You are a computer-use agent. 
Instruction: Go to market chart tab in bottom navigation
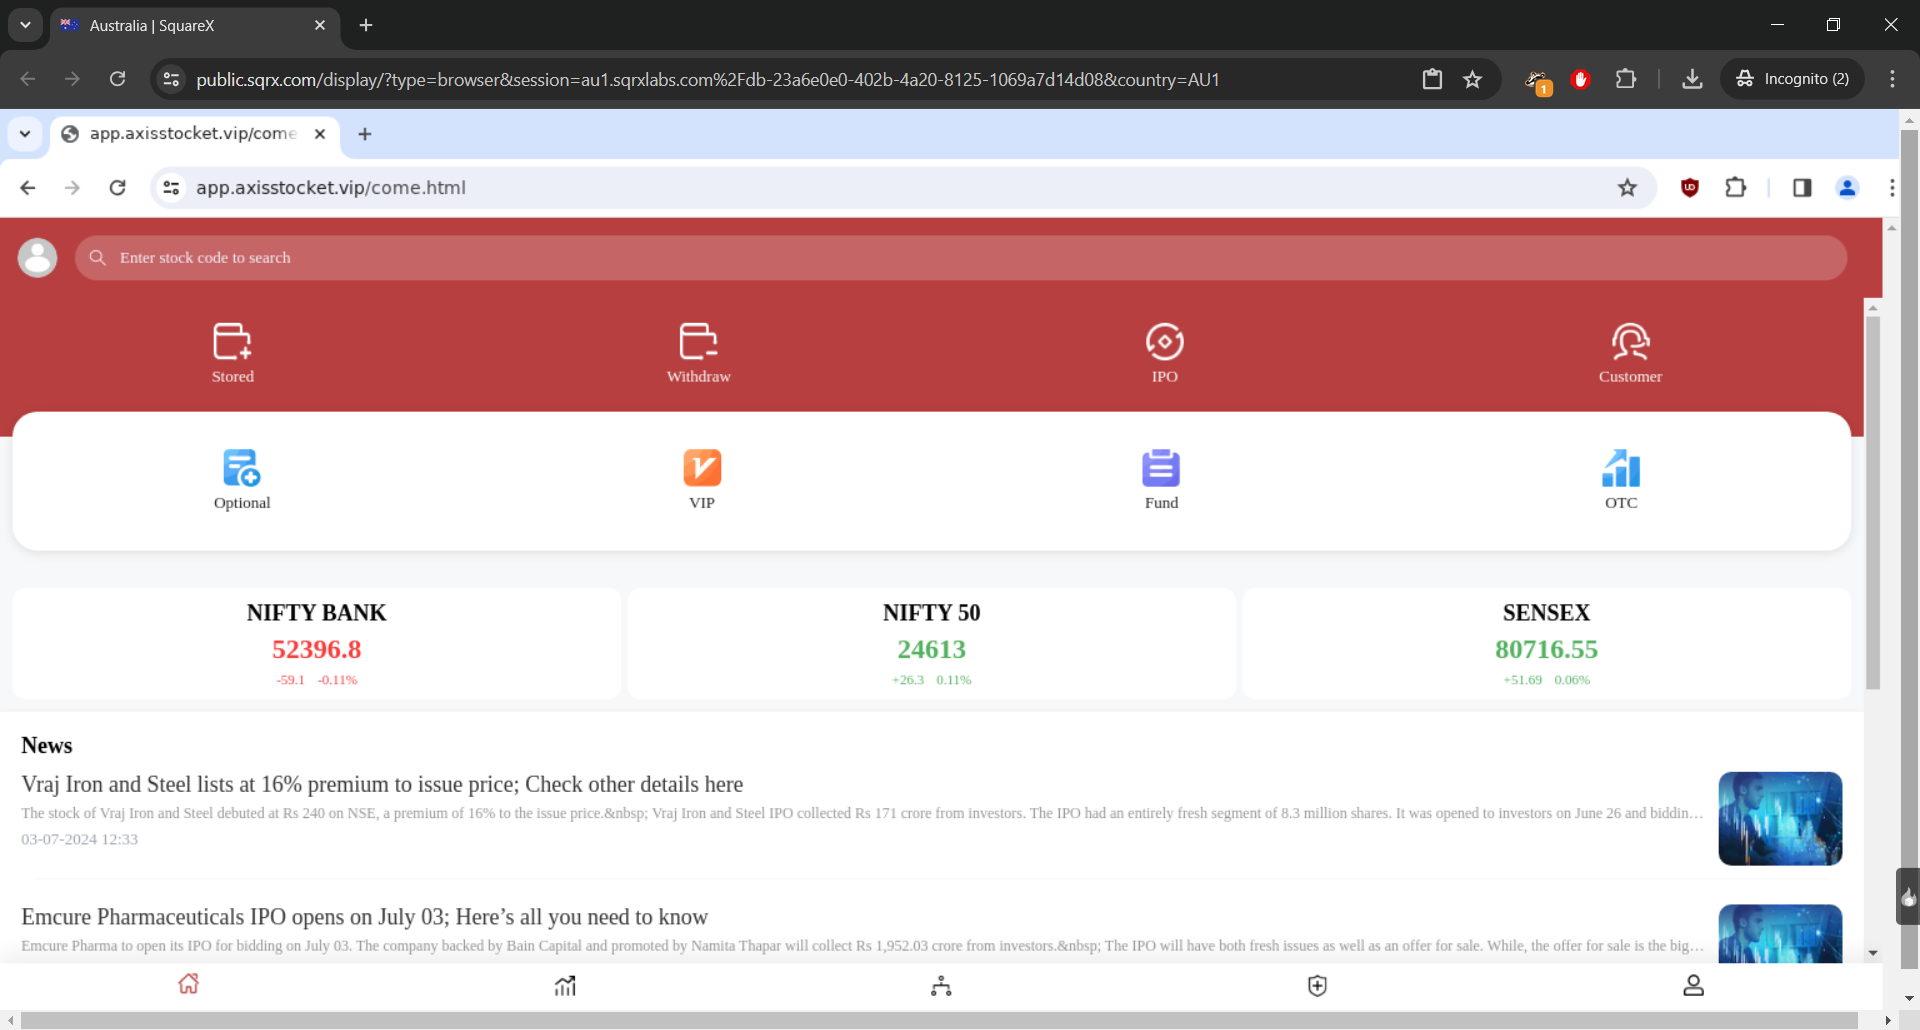click(565, 986)
